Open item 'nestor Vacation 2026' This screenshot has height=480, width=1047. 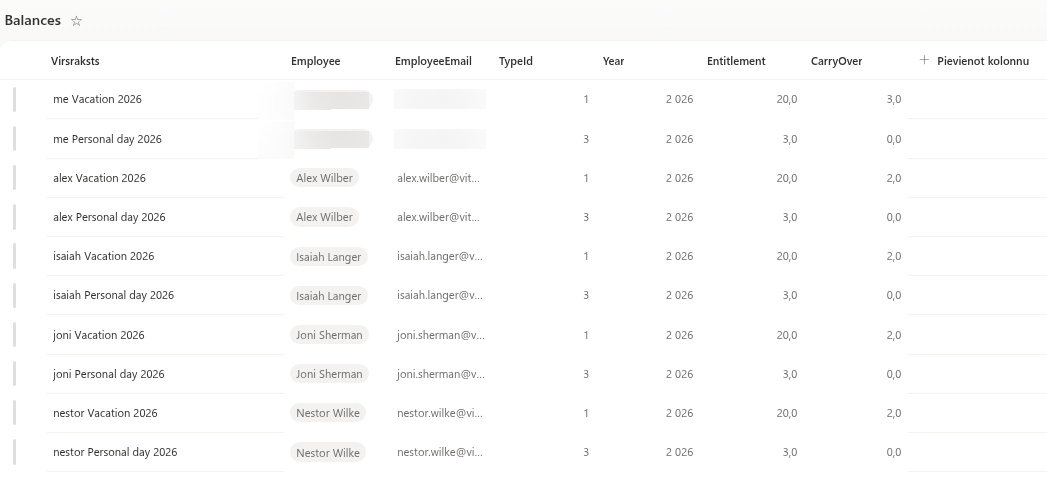pyautogui.click(x=106, y=413)
